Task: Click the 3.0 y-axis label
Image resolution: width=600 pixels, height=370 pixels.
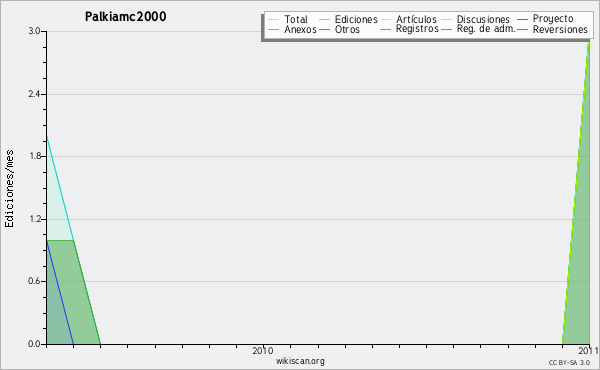Action: click(34, 31)
